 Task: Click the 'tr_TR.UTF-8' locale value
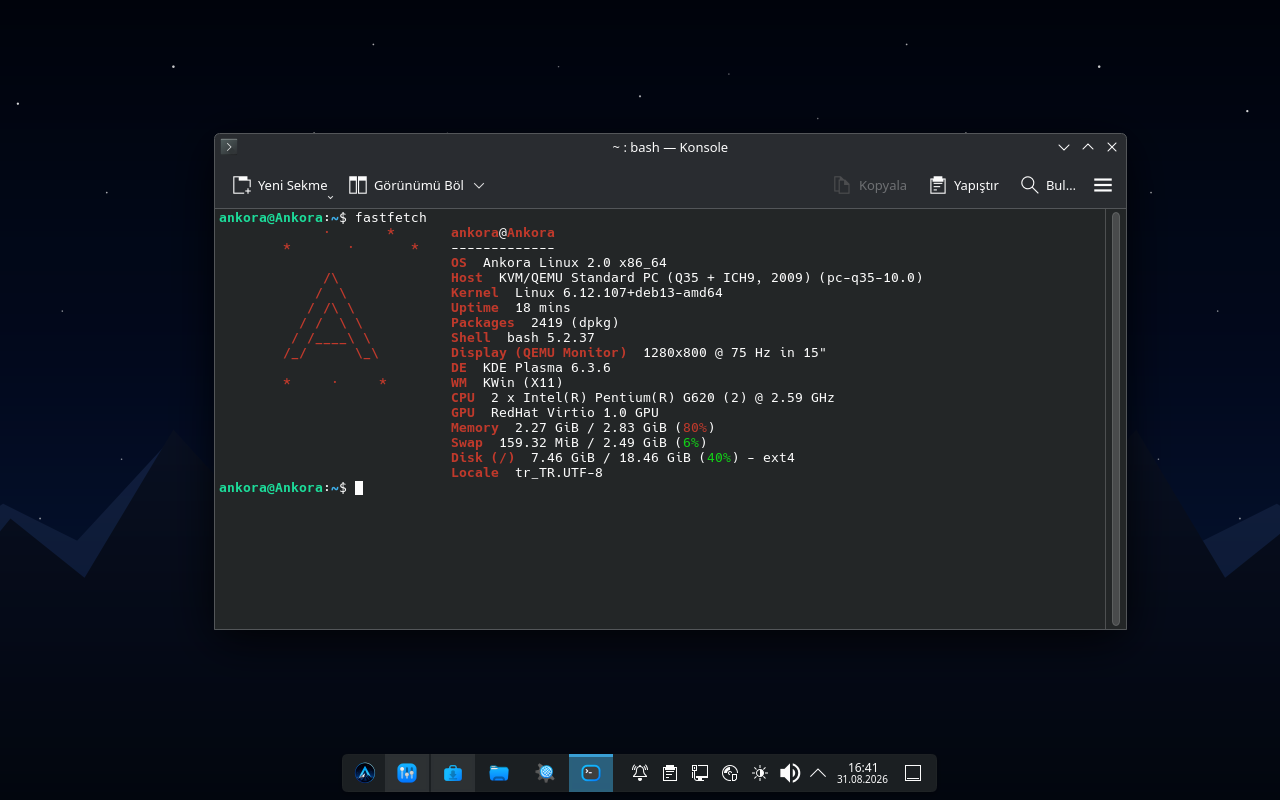[559, 473]
